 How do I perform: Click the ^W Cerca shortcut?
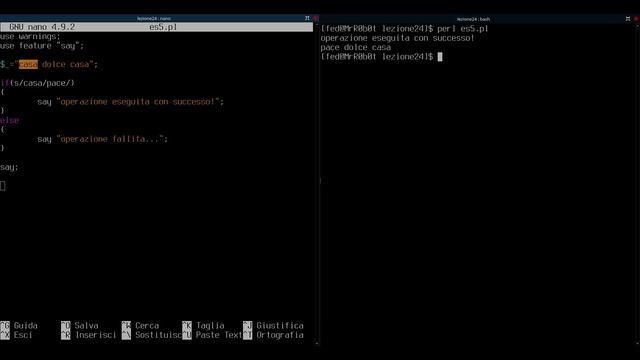[140, 325]
